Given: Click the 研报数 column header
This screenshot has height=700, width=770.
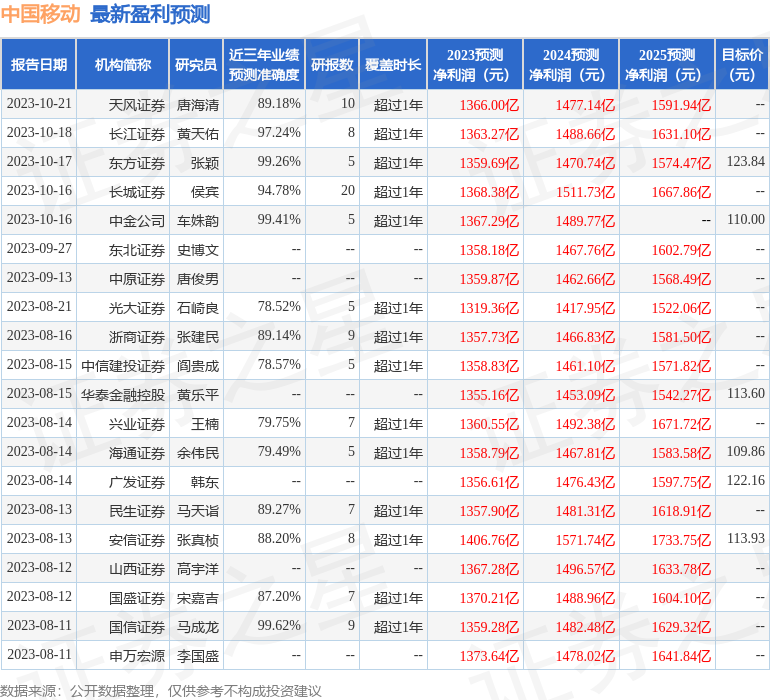Looking at the screenshot, I should click(x=332, y=64).
